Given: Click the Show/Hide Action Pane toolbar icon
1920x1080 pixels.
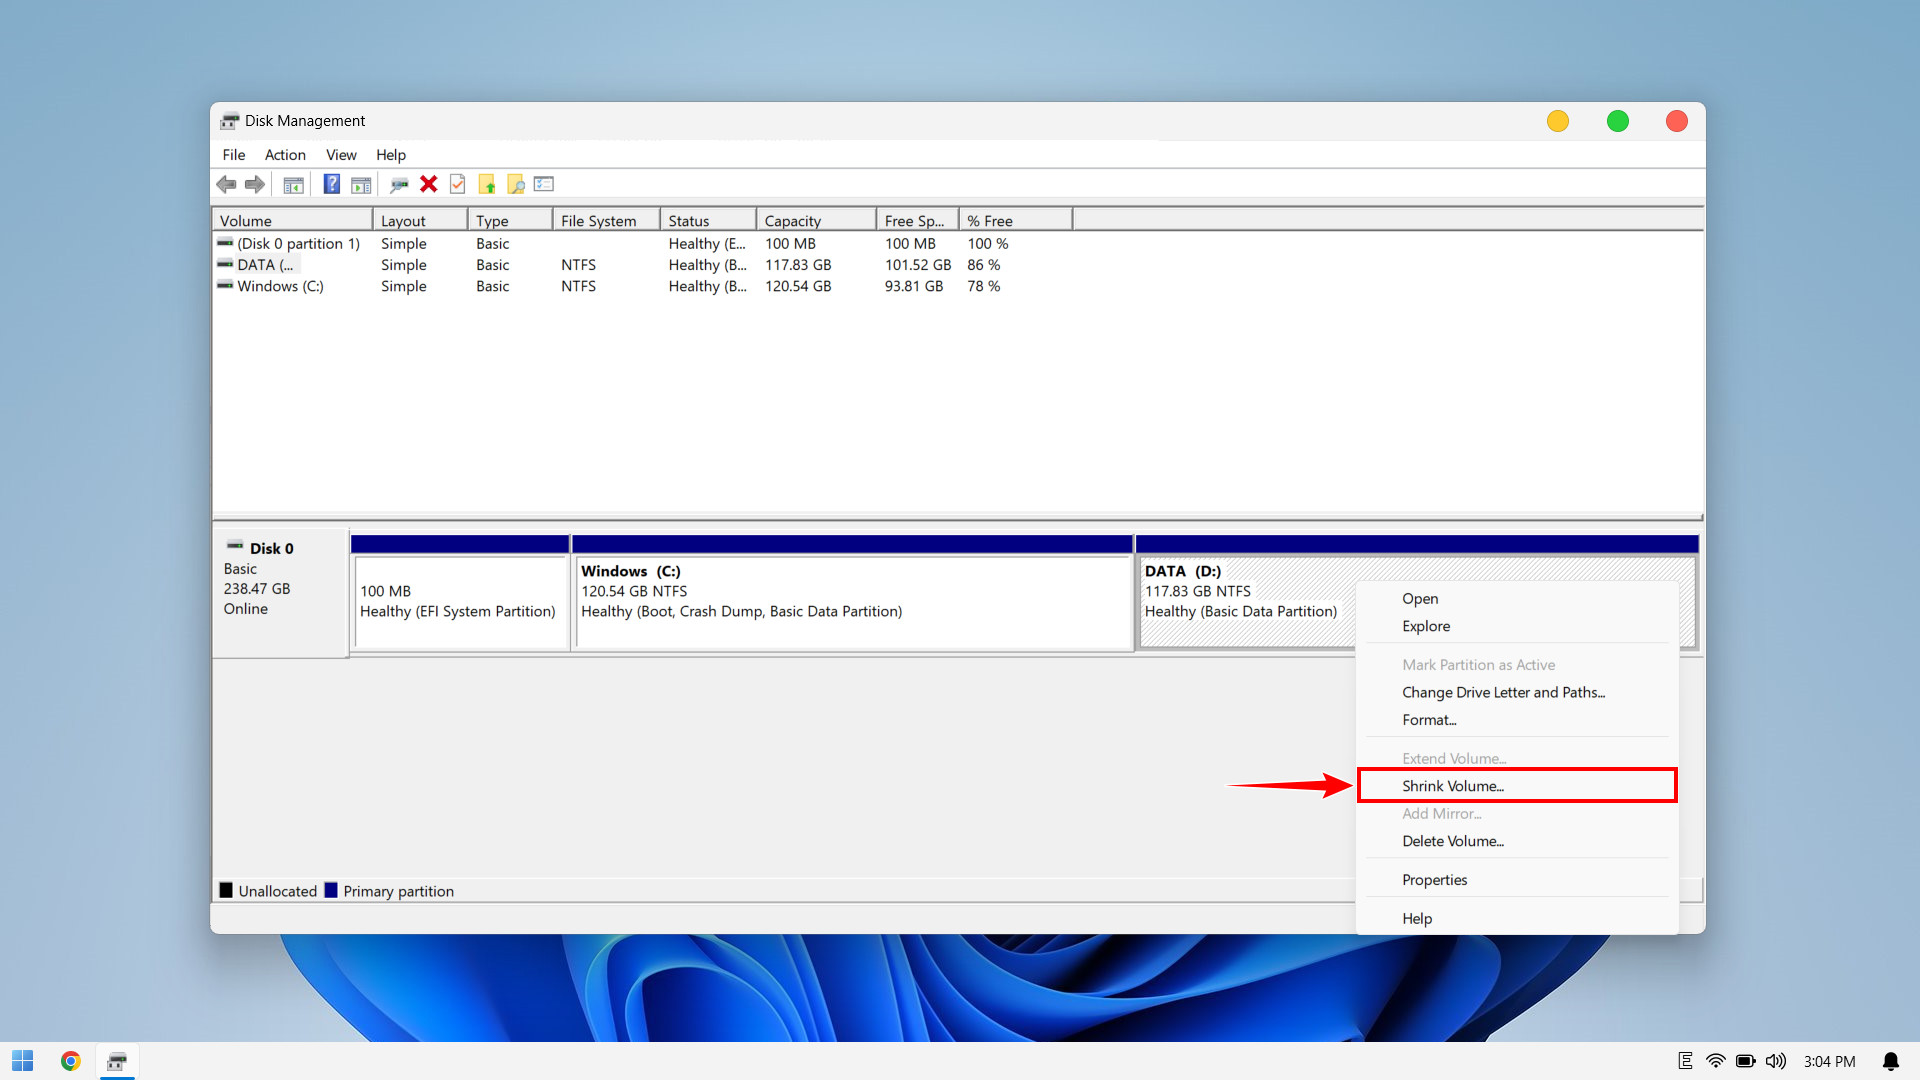Looking at the screenshot, I should pyautogui.click(x=361, y=184).
